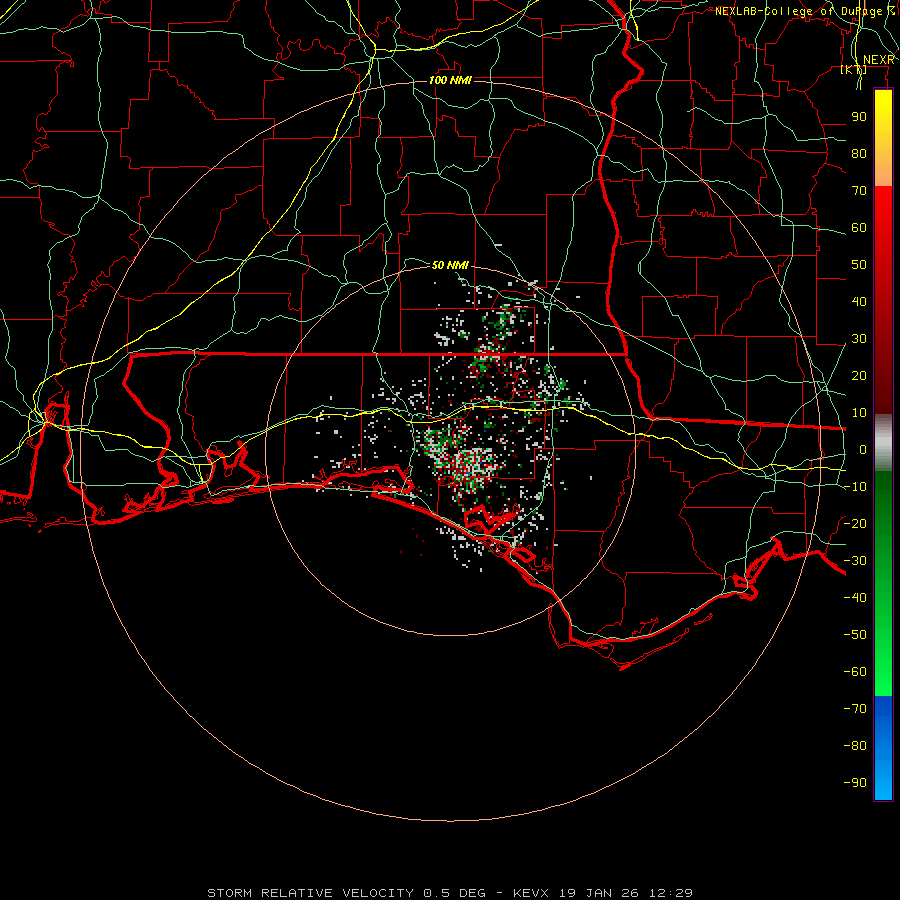Click the "19 JAN 26" date in footer

[x=599, y=893]
